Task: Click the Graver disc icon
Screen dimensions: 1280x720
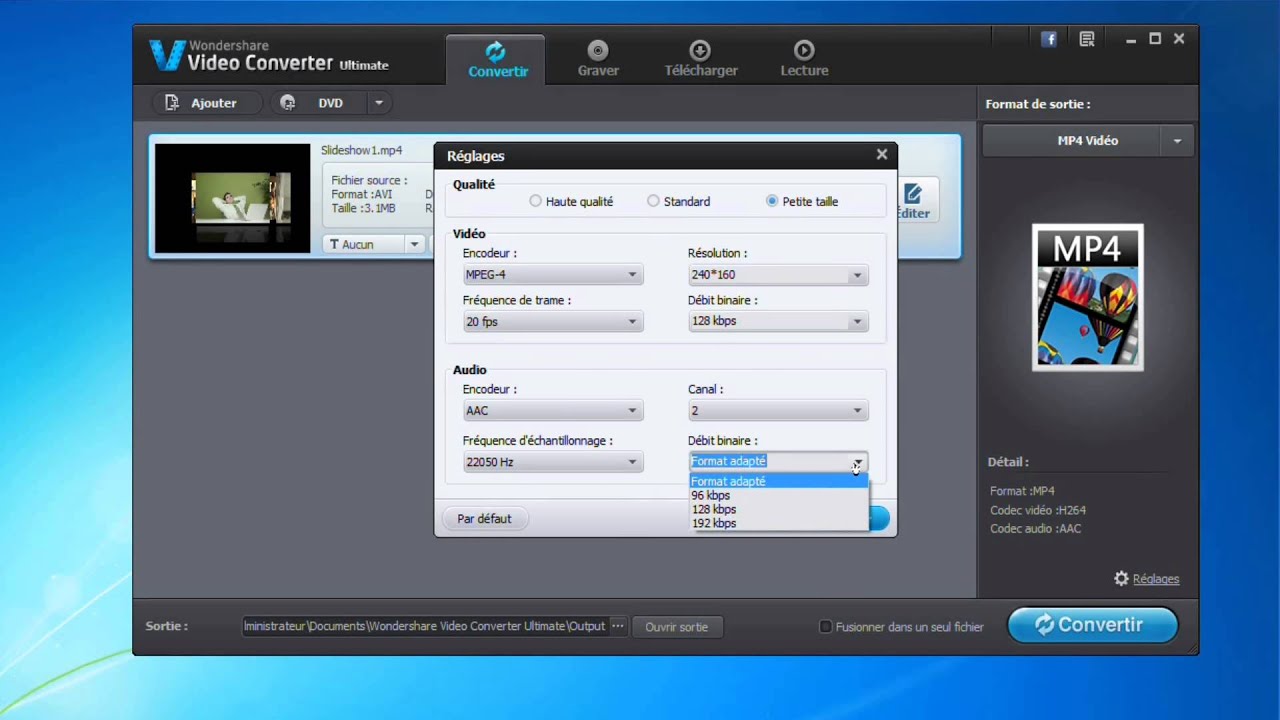Action: [598, 50]
